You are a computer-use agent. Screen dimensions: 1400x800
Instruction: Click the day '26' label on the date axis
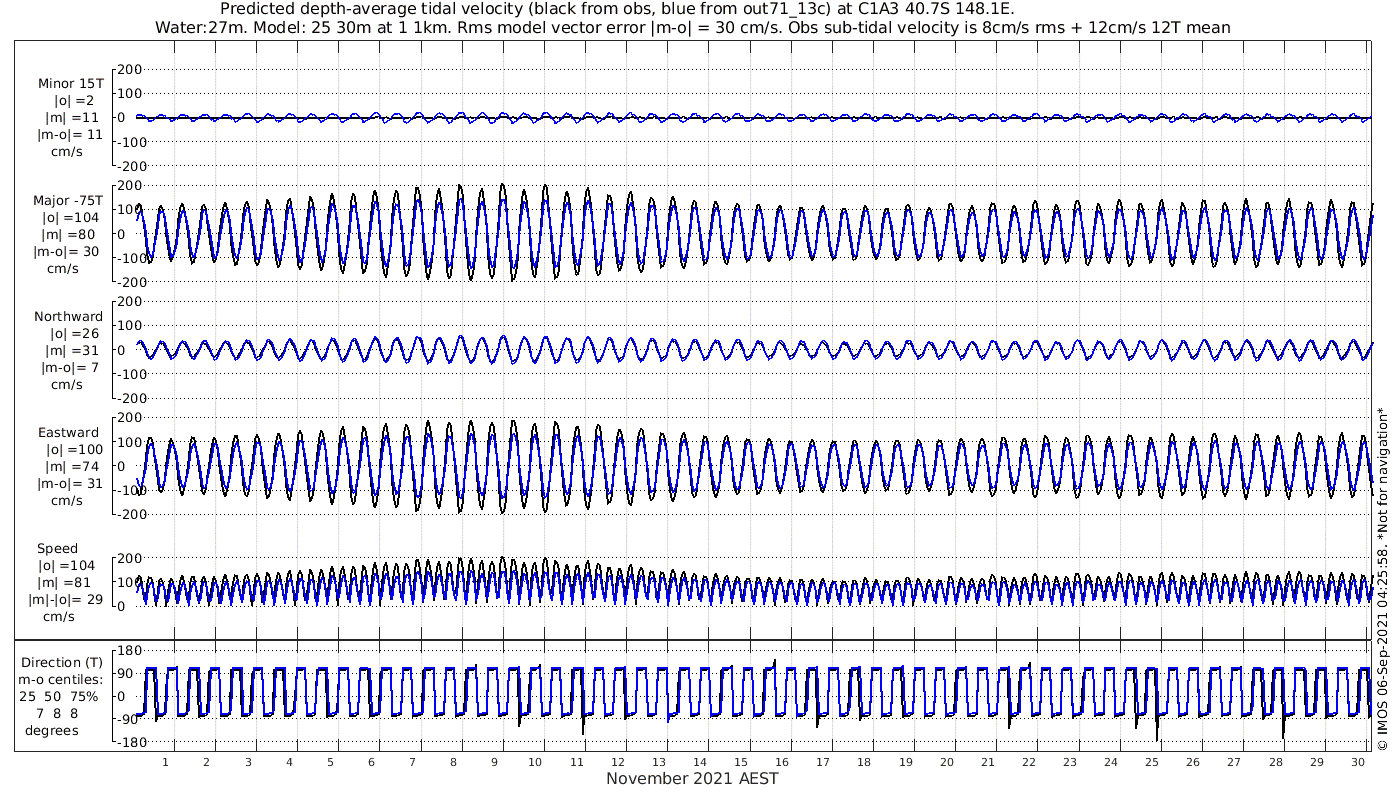tap(1193, 763)
